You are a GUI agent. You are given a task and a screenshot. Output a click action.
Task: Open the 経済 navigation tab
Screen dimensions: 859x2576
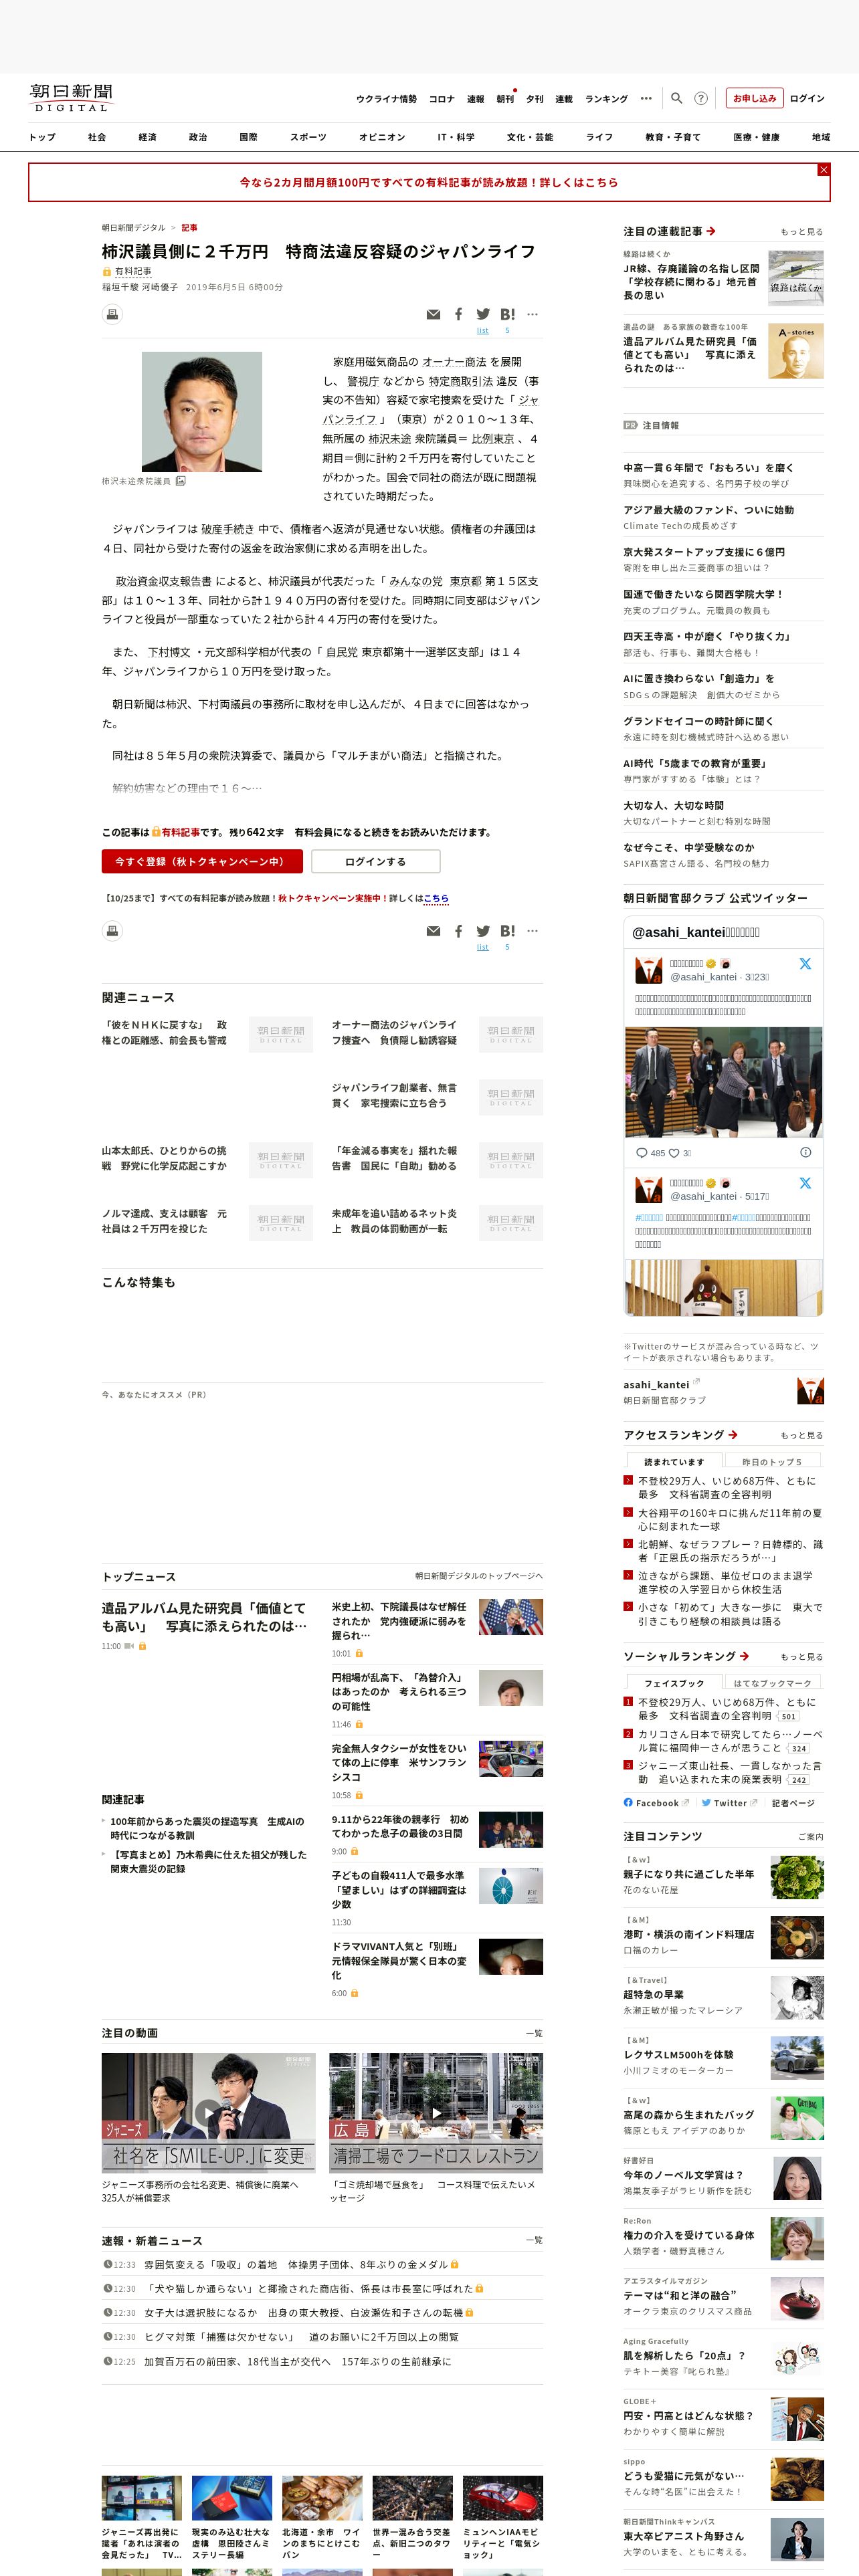pos(148,137)
